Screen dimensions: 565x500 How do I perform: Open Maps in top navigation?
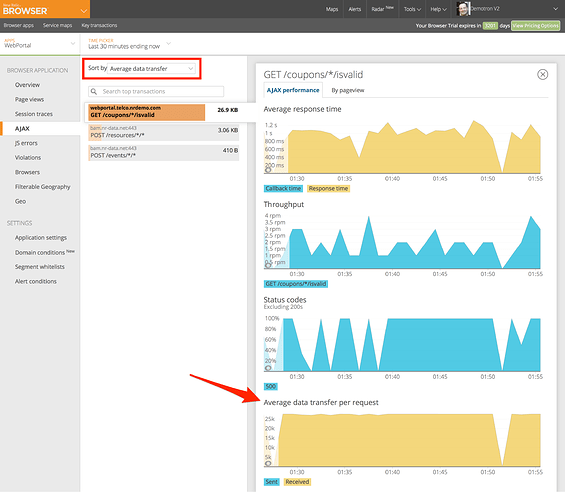pos(332,9)
